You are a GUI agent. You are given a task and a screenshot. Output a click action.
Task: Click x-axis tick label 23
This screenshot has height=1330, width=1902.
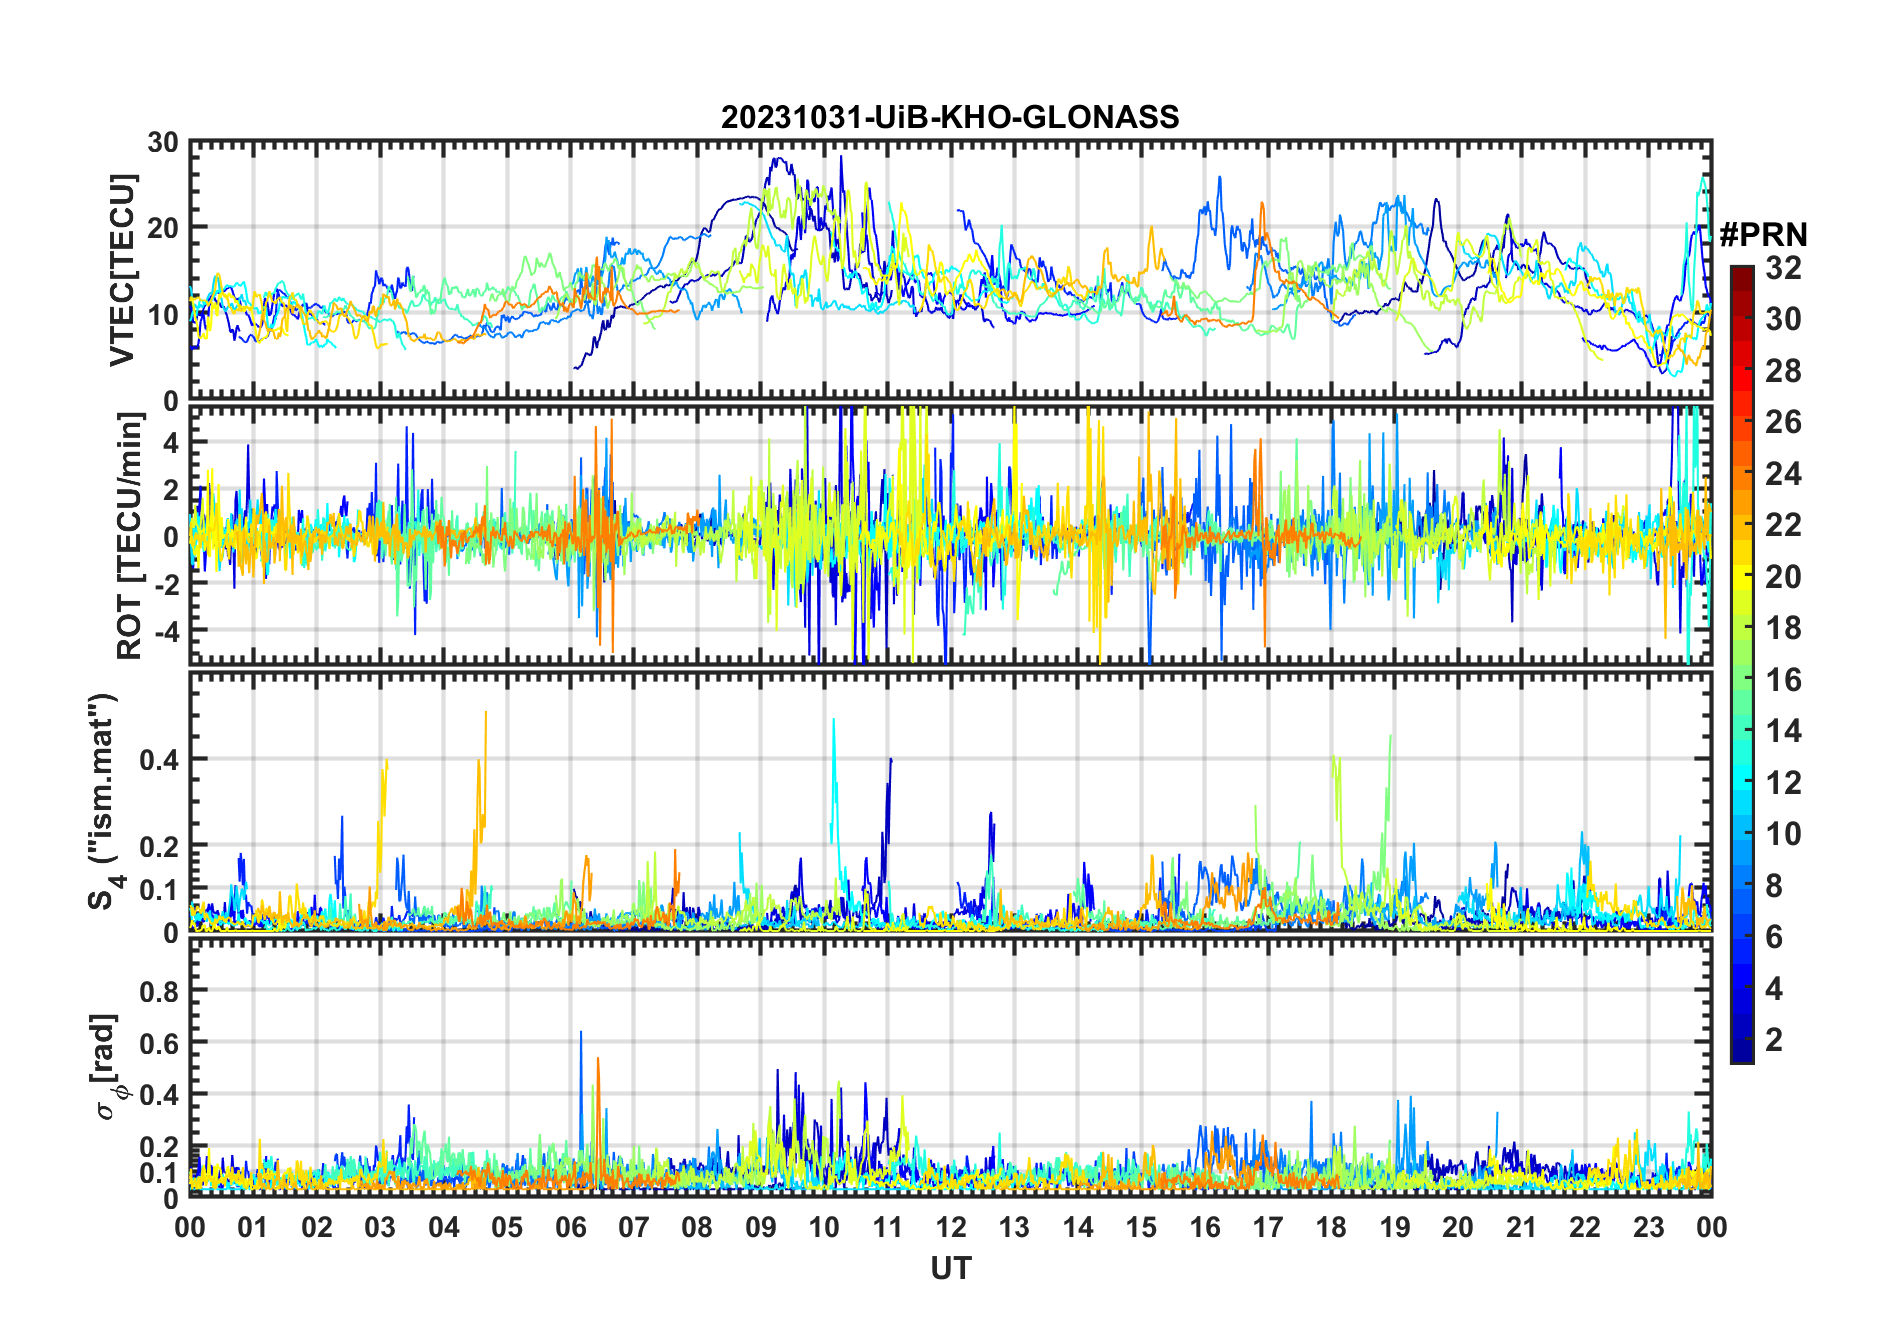pyautogui.click(x=1648, y=1227)
